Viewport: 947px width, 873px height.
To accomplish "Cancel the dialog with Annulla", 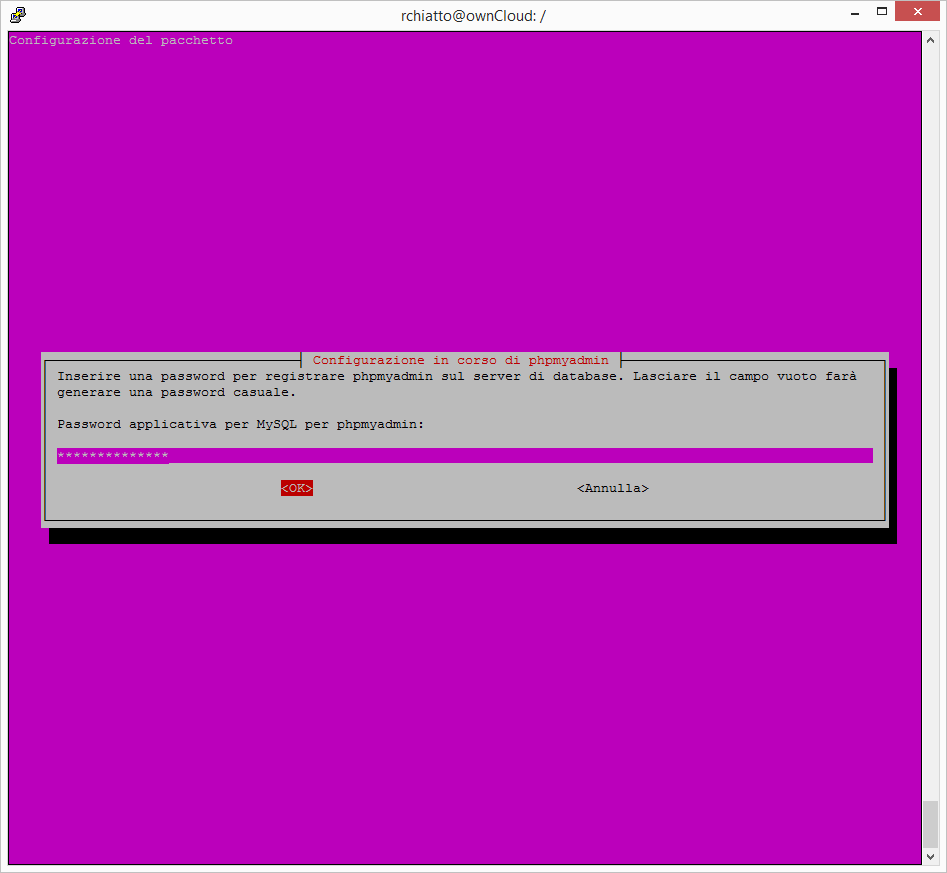I will [612, 488].
